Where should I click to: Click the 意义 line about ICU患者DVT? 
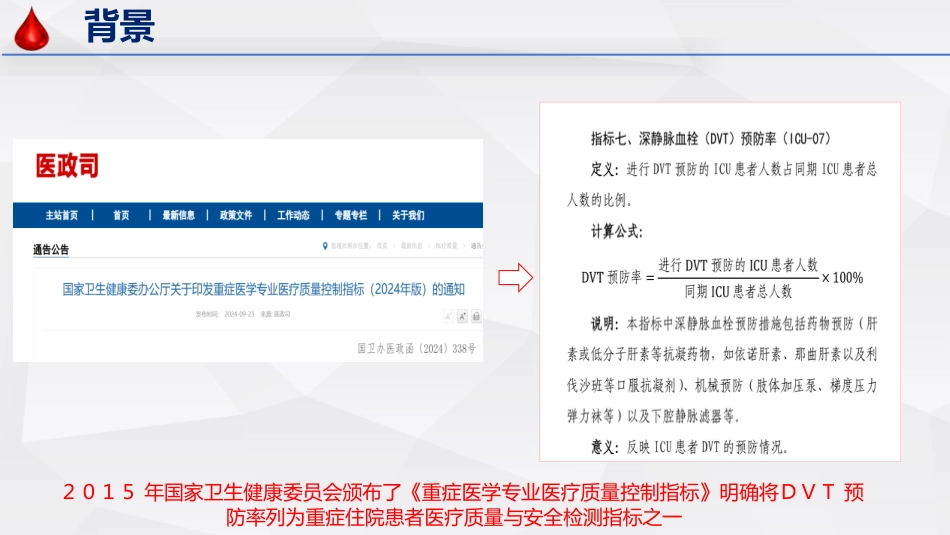coord(689,447)
